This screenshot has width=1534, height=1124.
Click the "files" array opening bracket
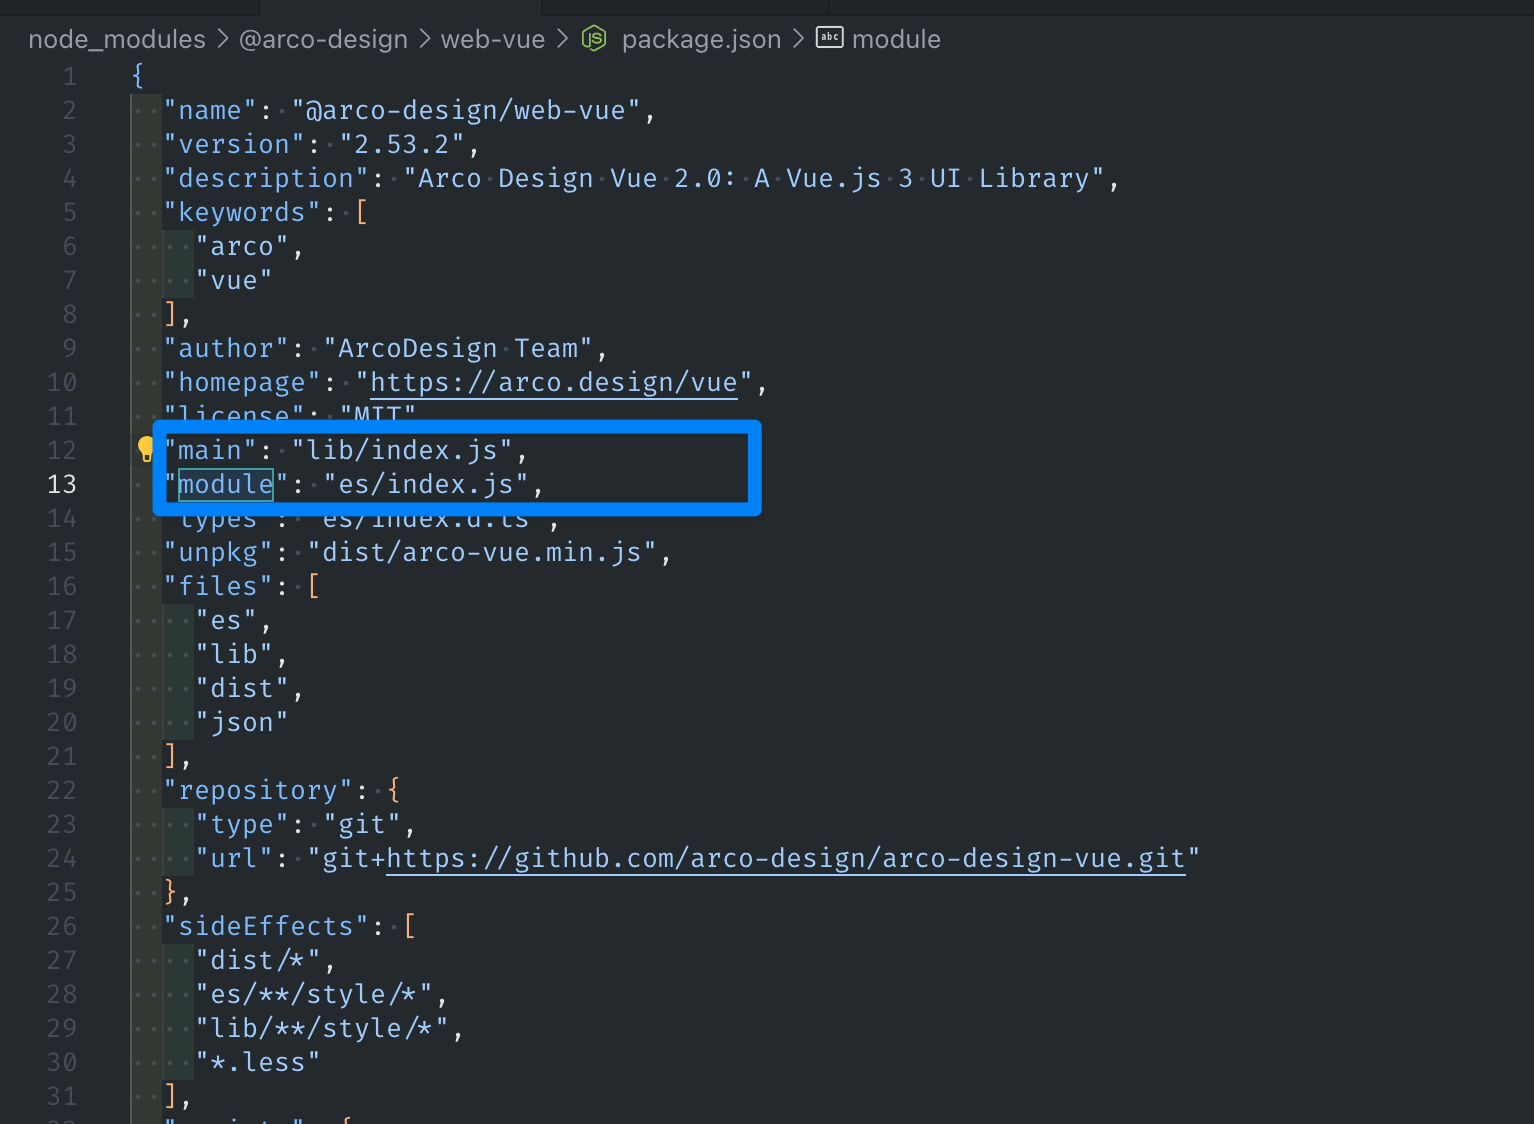pyautogui.click(x=313, y=586)
